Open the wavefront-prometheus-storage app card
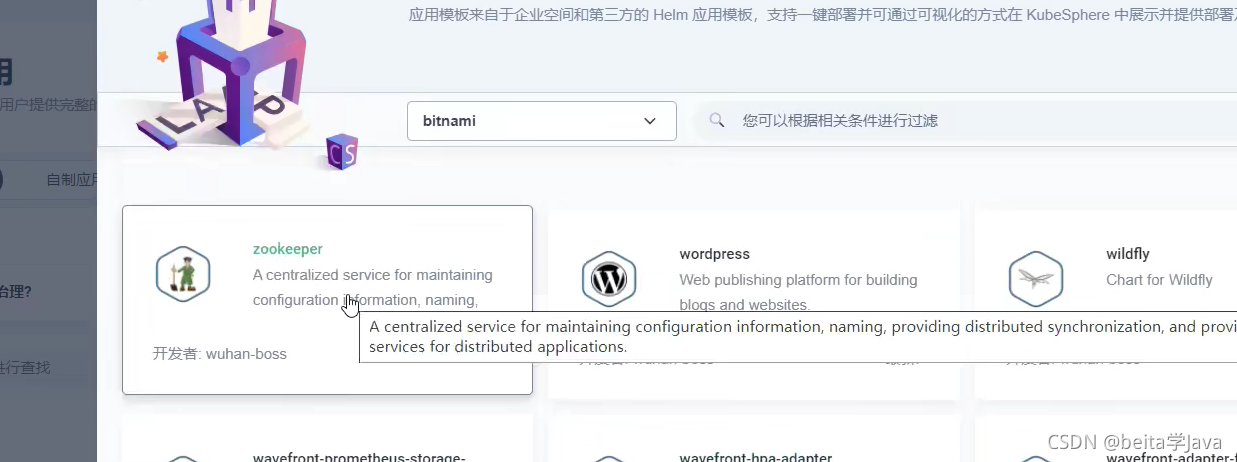The image size is (1237, 462). pos(328,439)
